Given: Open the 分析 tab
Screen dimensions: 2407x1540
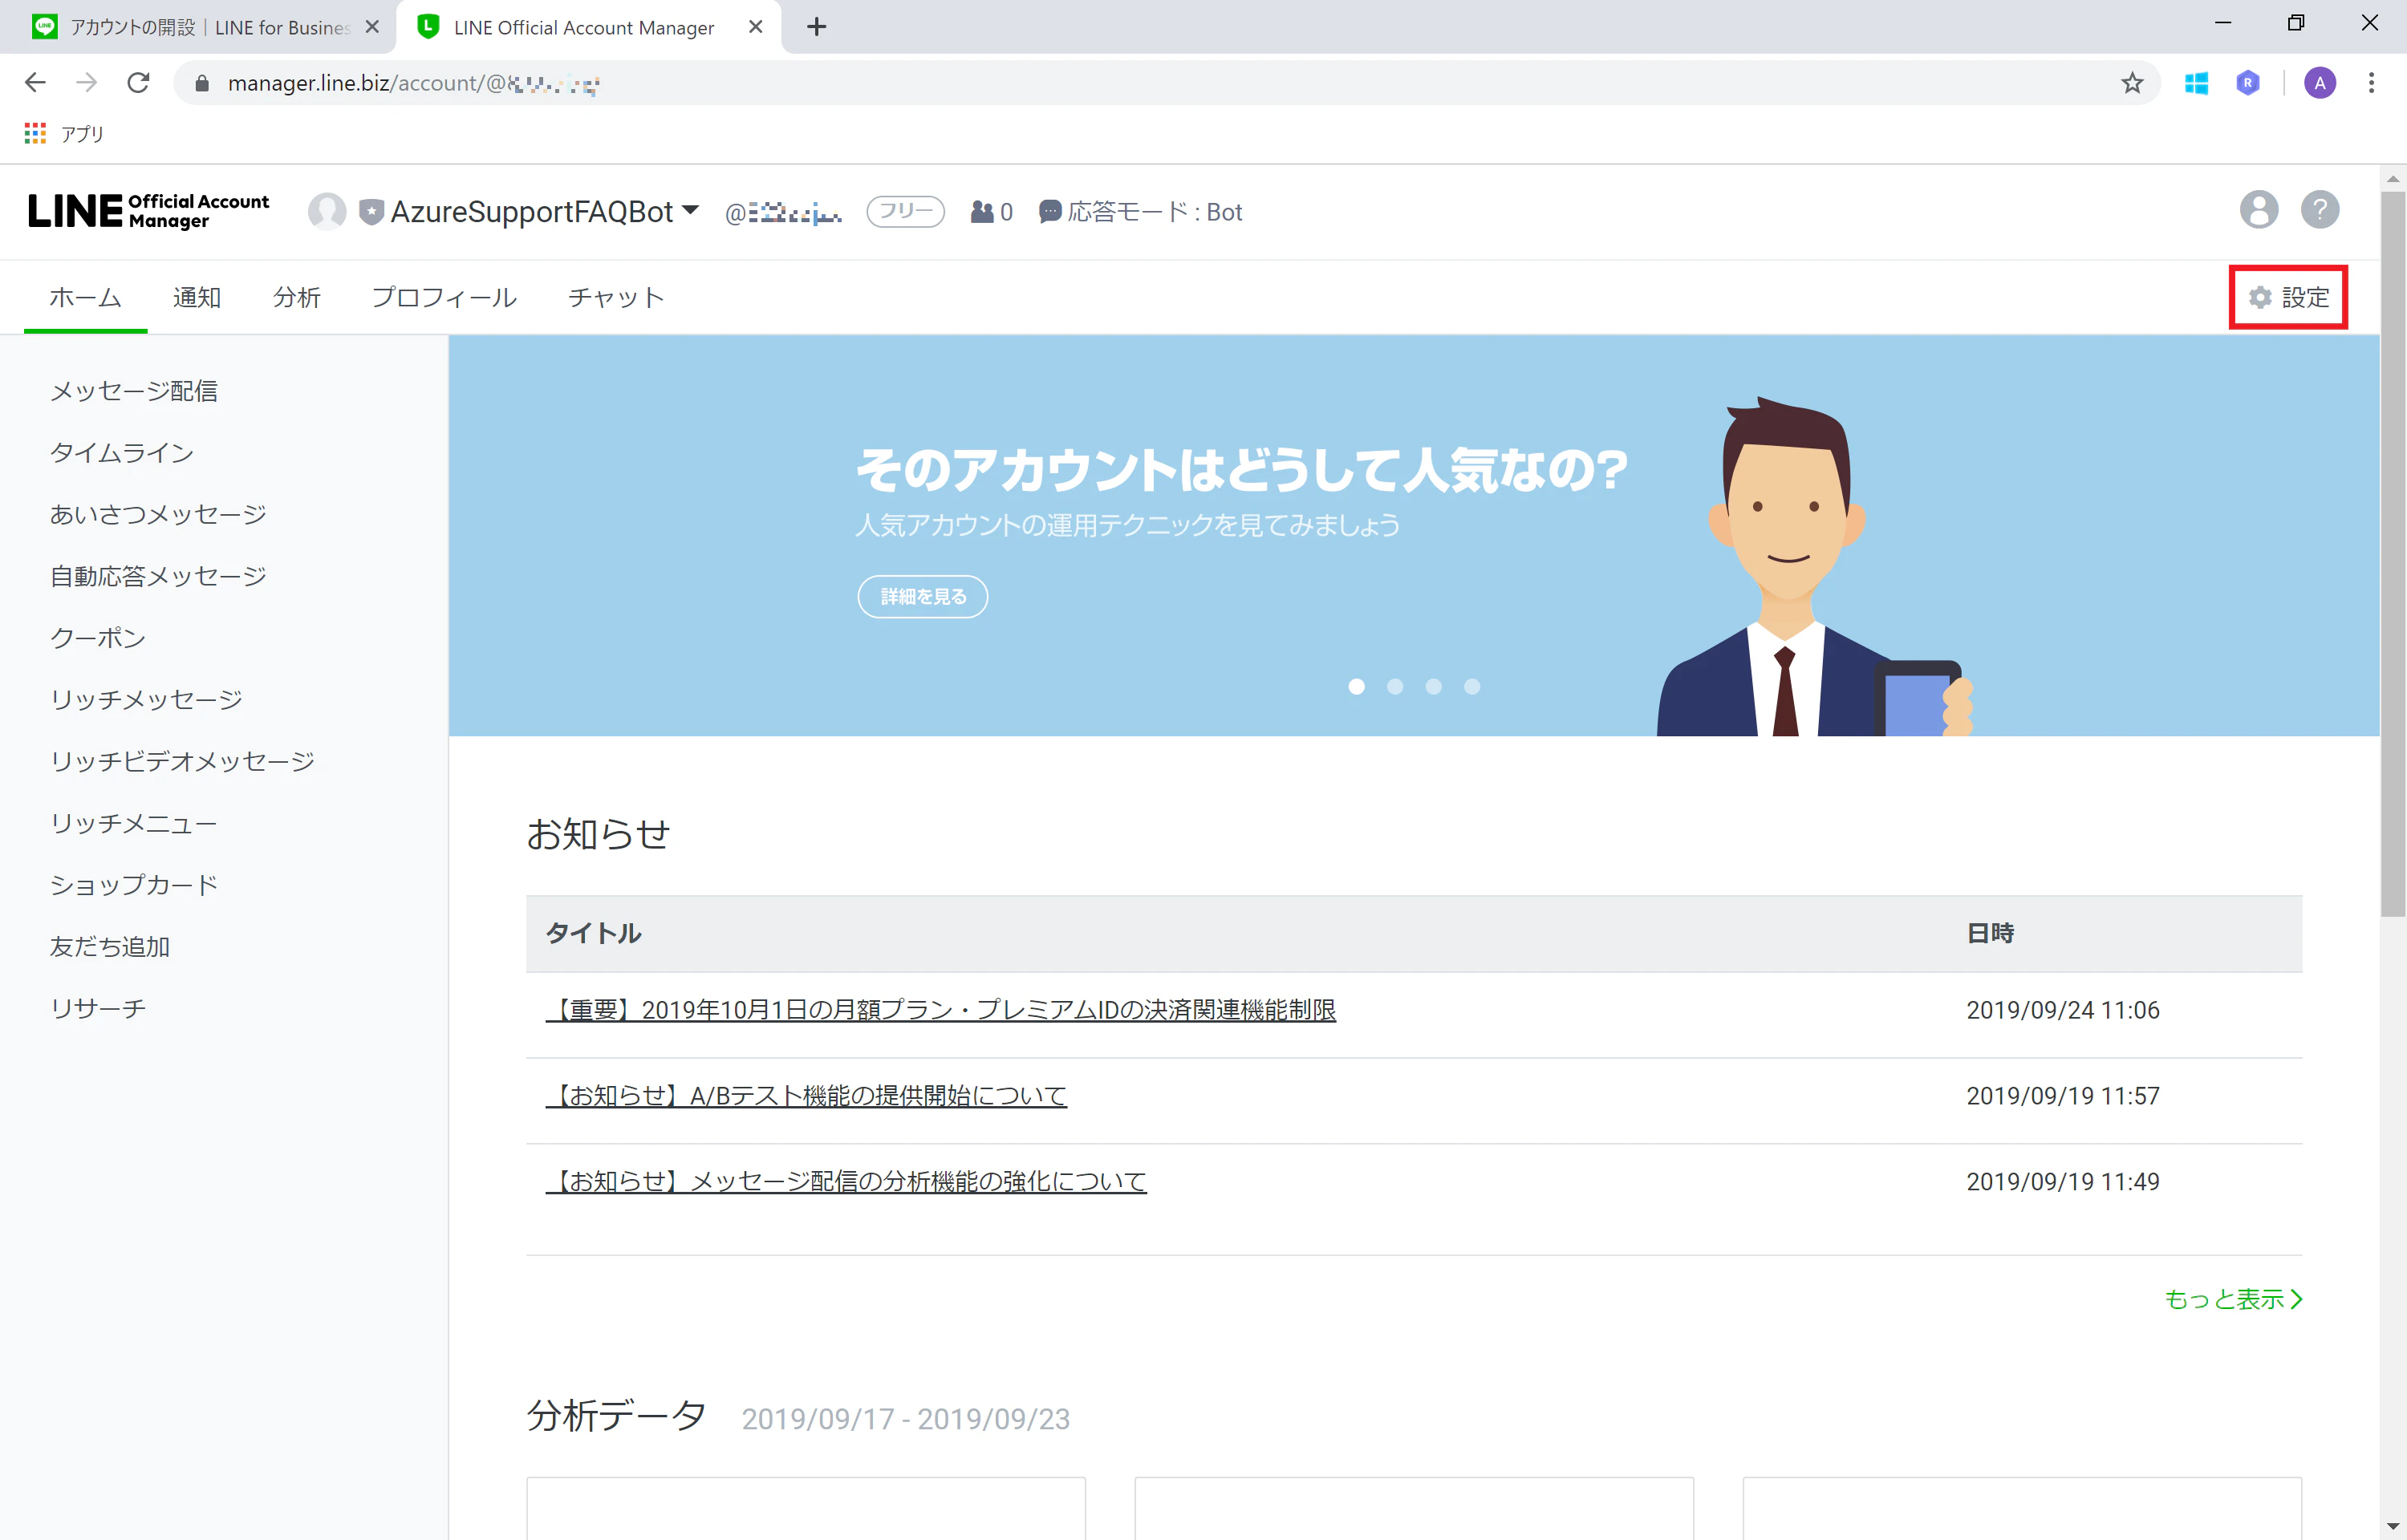Looking at the screenshot, I should [x=297, y=297].
